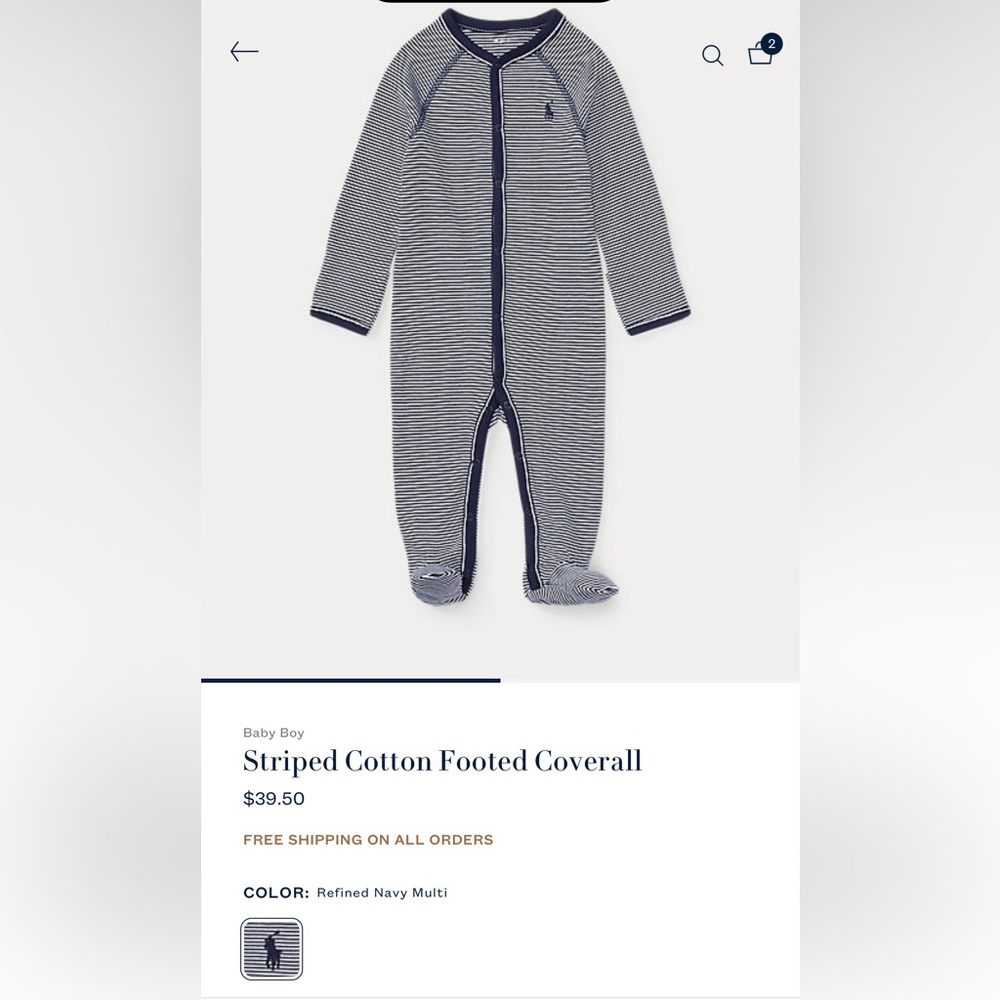Screen dimensions: 1000x1000
Task: Click the pony emblem inside the color swatch
Action: (273, 950)
